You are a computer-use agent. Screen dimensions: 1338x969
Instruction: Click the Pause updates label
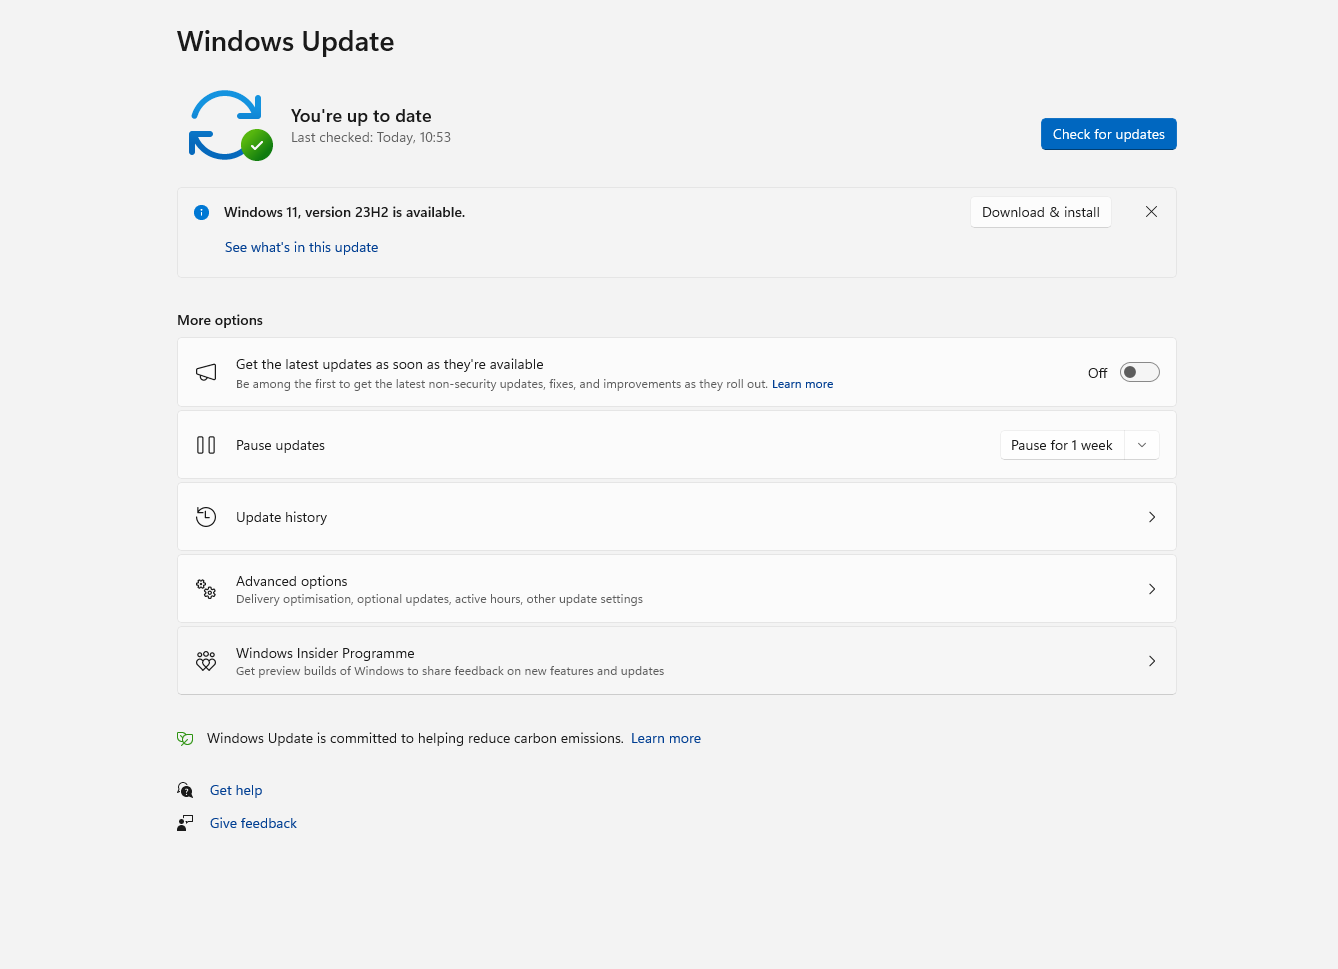pyautogui.click(x=280, y=445)
